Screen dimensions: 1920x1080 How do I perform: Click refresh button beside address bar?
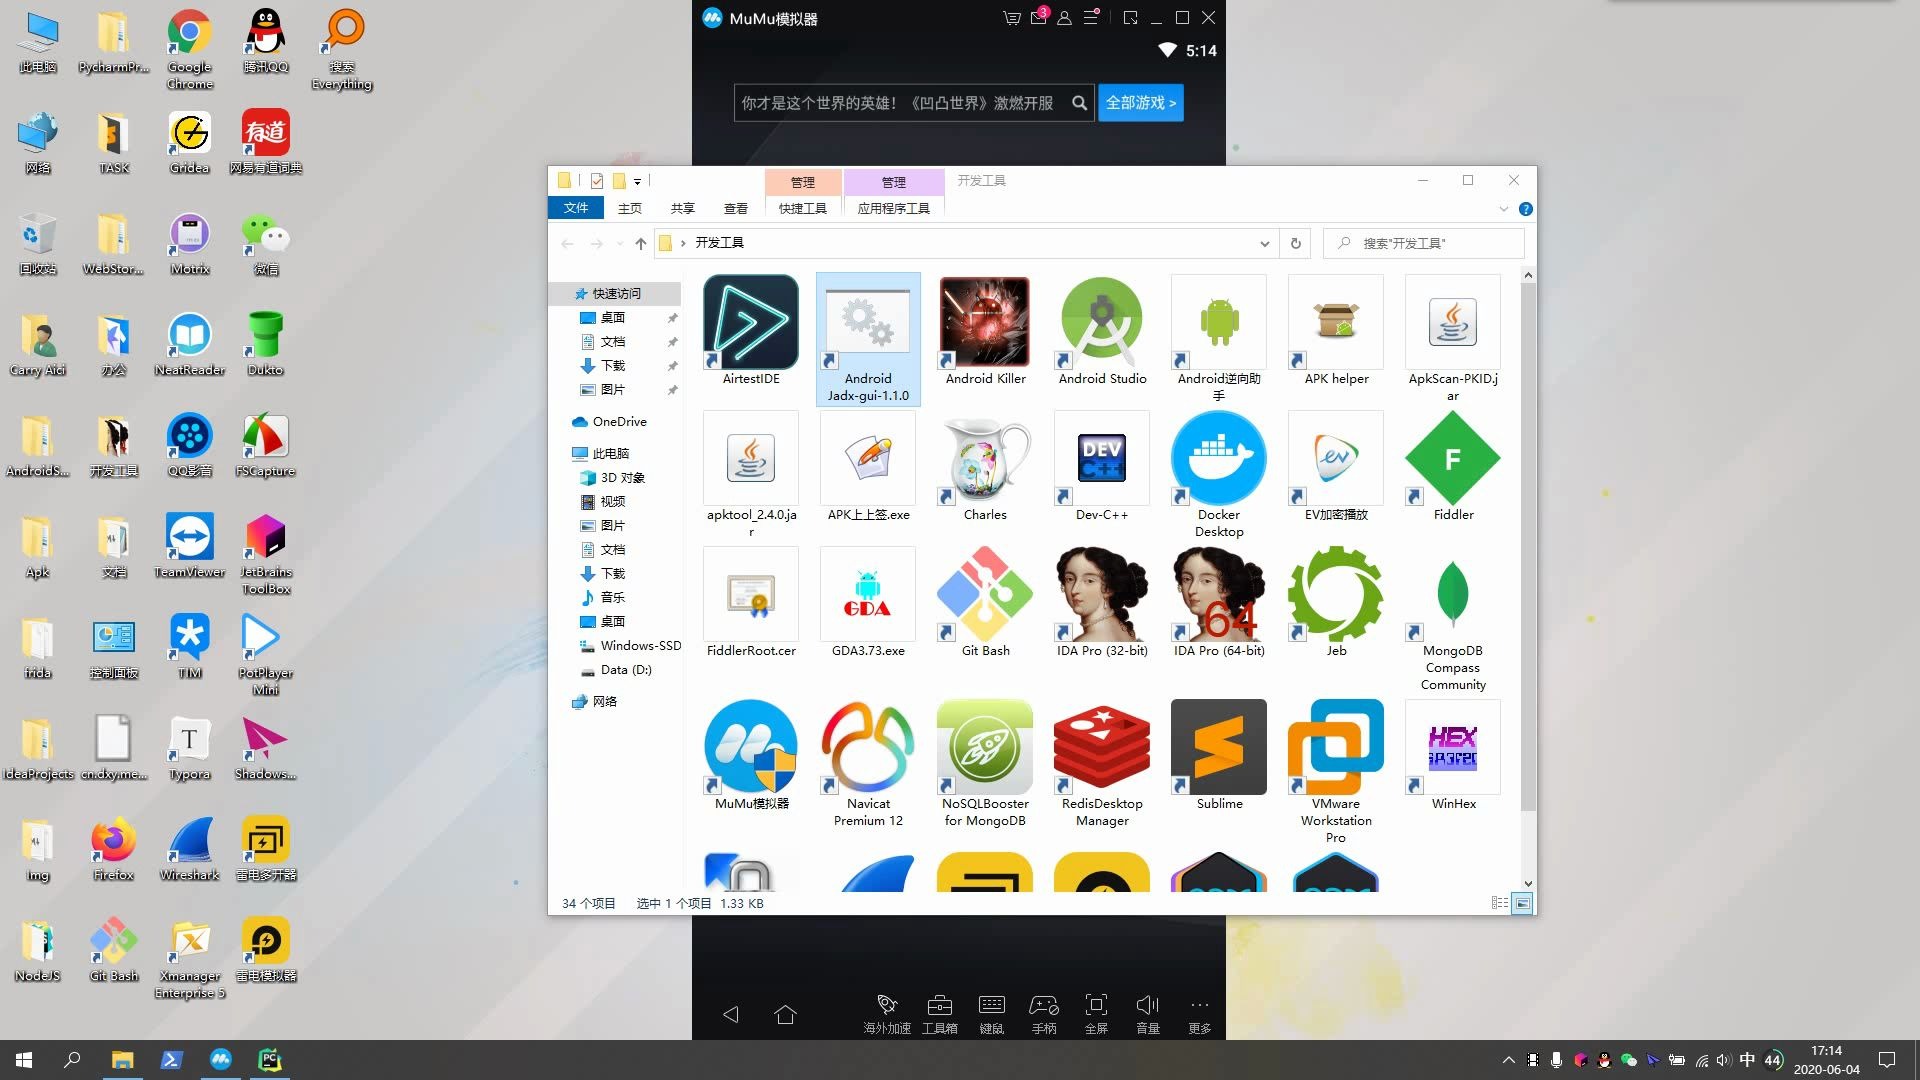(x=1295, y=243)
